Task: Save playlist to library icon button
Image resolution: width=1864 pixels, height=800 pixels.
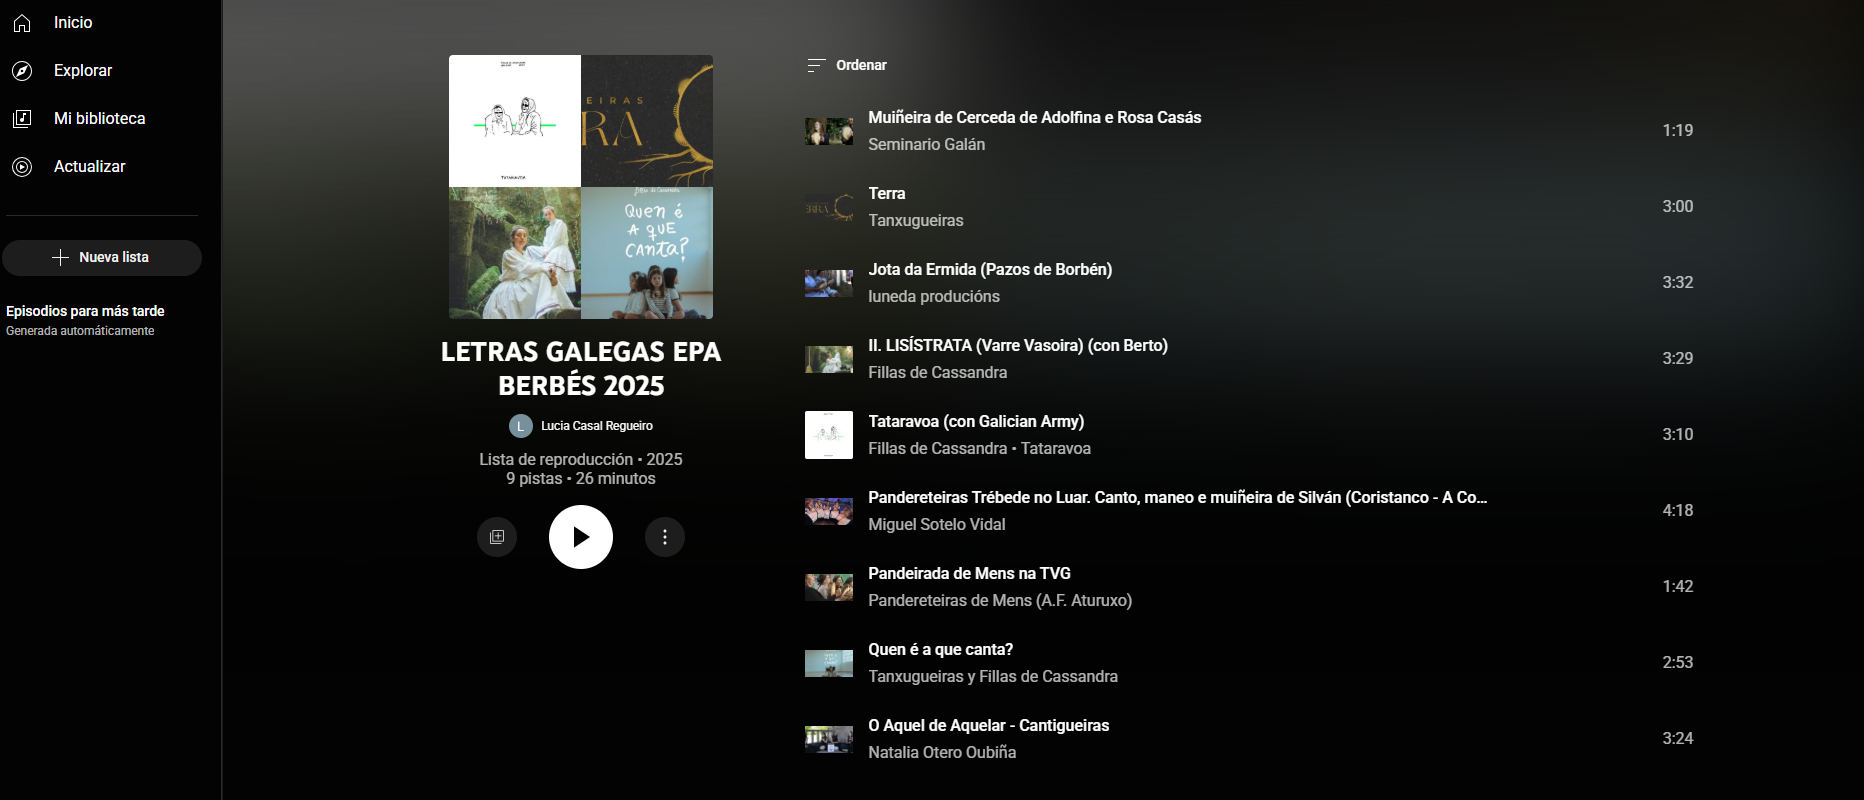Action: pyautogui.click(x=497, y=537)
